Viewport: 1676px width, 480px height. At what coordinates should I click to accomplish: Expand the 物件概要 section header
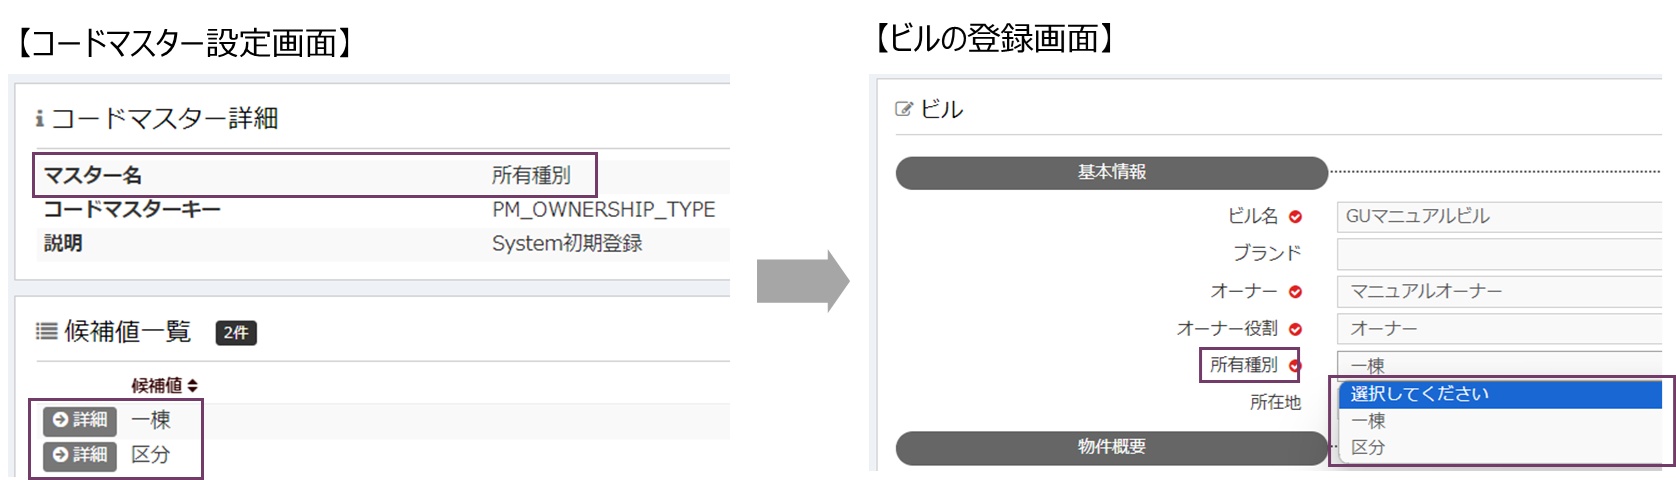pyautogui.click(x=1111, y=447)
